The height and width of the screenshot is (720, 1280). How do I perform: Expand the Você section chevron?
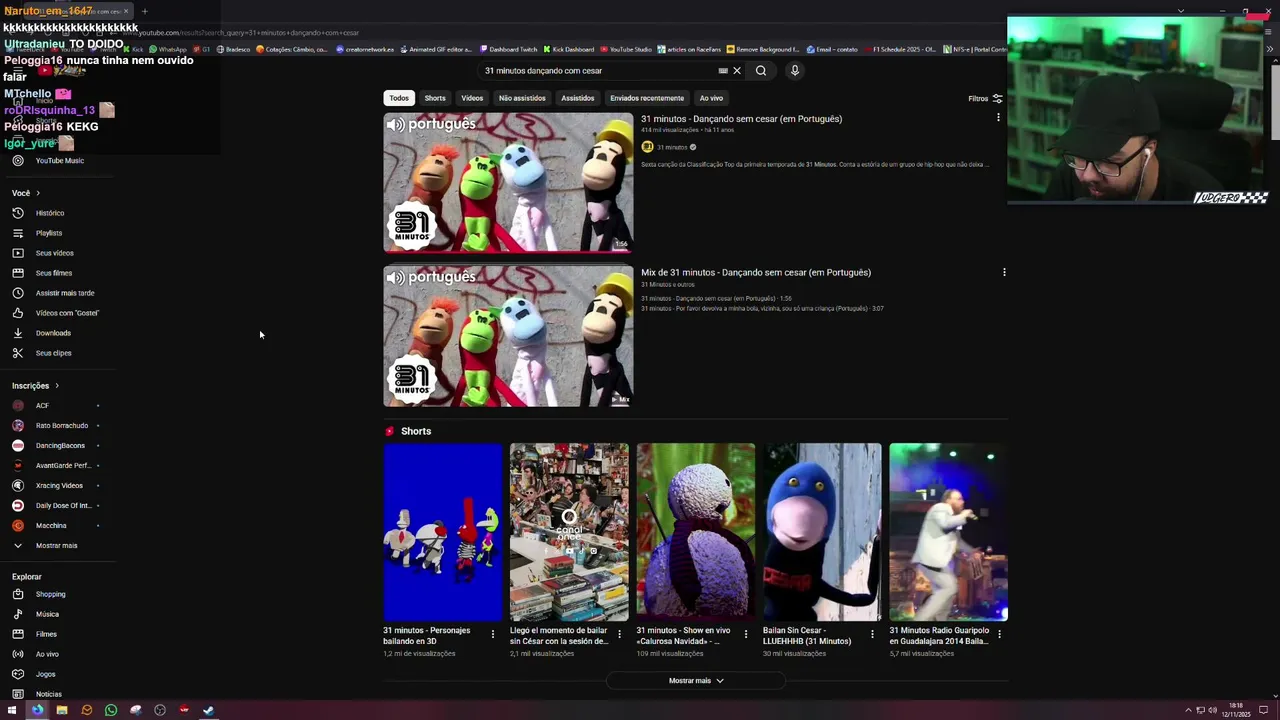[x=38, y=193]
